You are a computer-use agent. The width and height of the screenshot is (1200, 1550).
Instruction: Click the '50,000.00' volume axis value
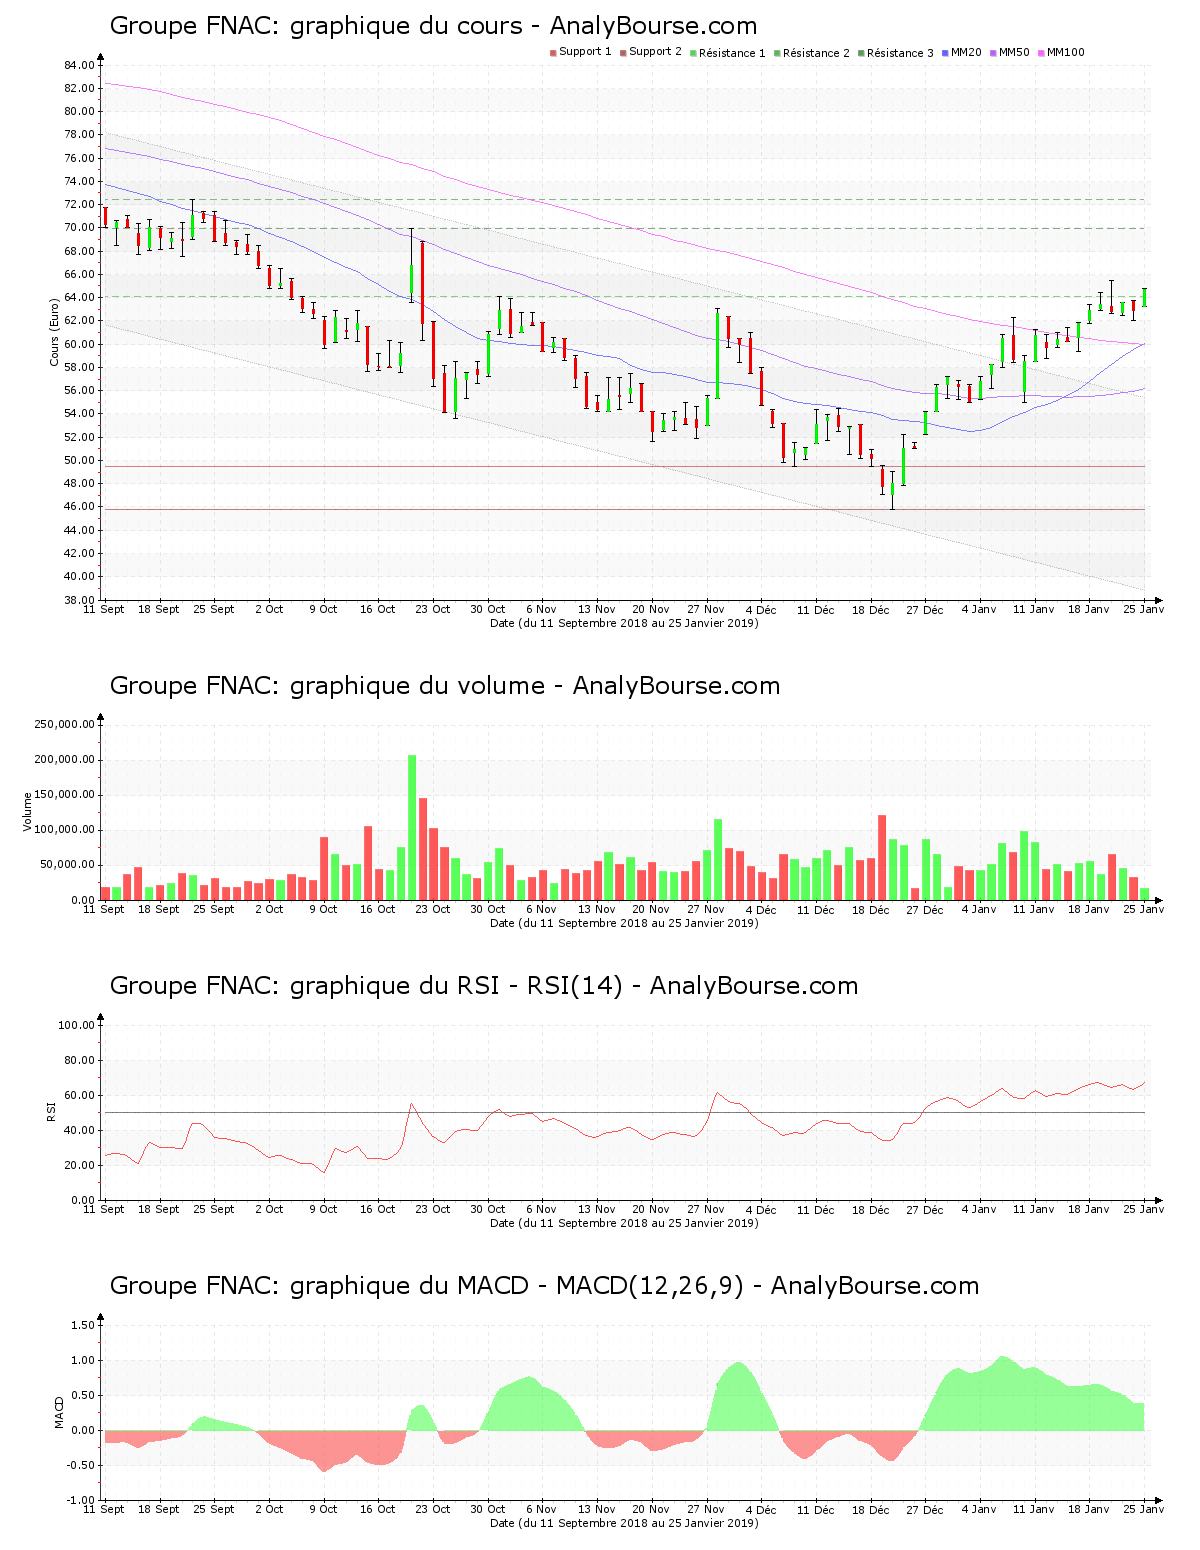[x=67, y=865]
